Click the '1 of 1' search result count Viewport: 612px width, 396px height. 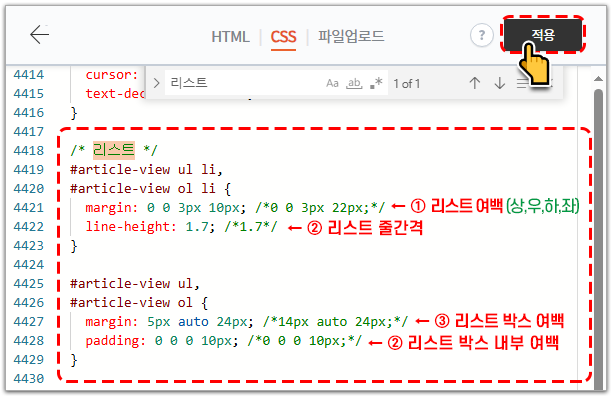tap(406, 83)
